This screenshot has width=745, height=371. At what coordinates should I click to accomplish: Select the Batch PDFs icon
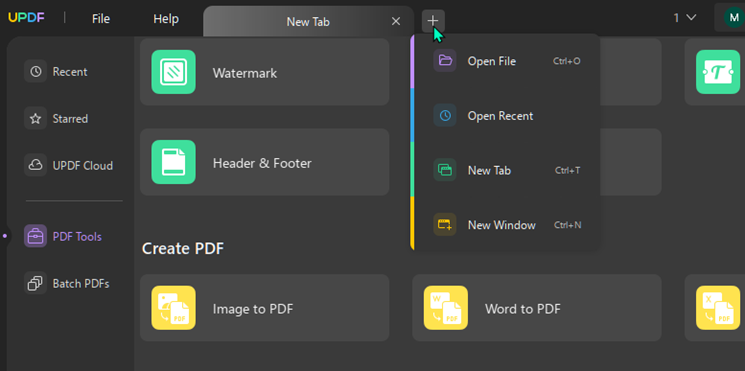click(36, 284)
